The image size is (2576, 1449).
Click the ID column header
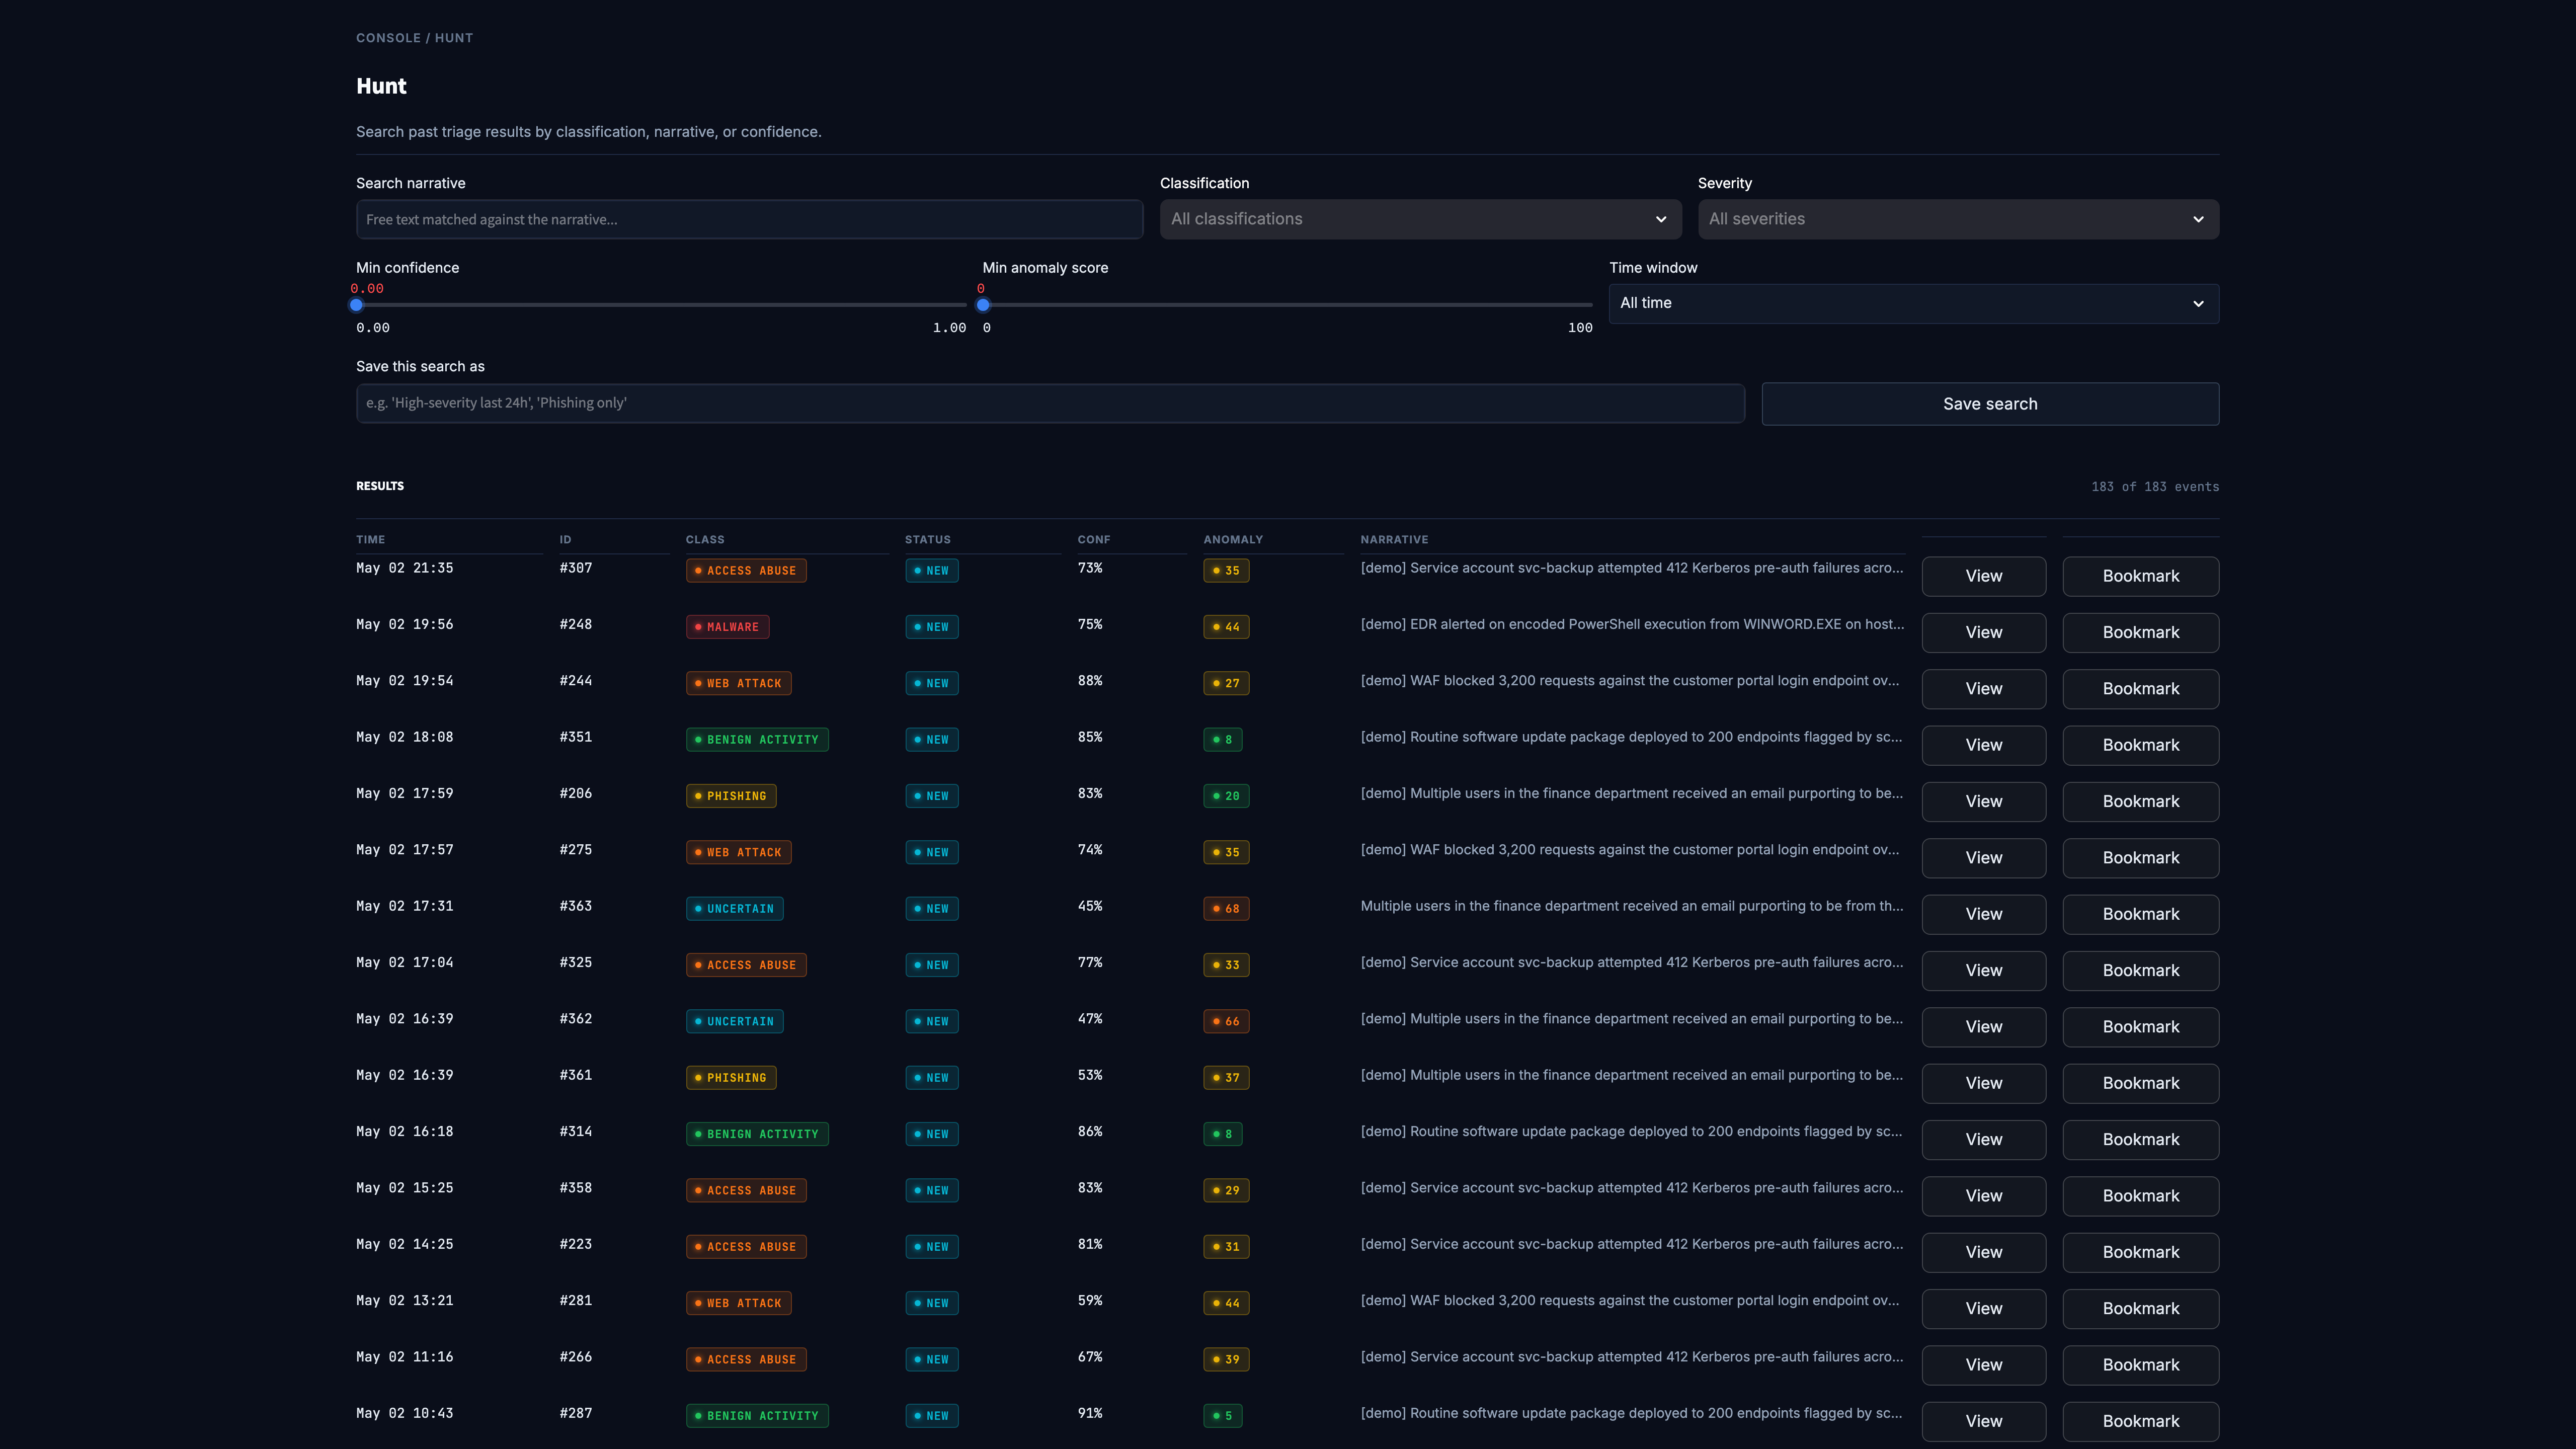566,539
